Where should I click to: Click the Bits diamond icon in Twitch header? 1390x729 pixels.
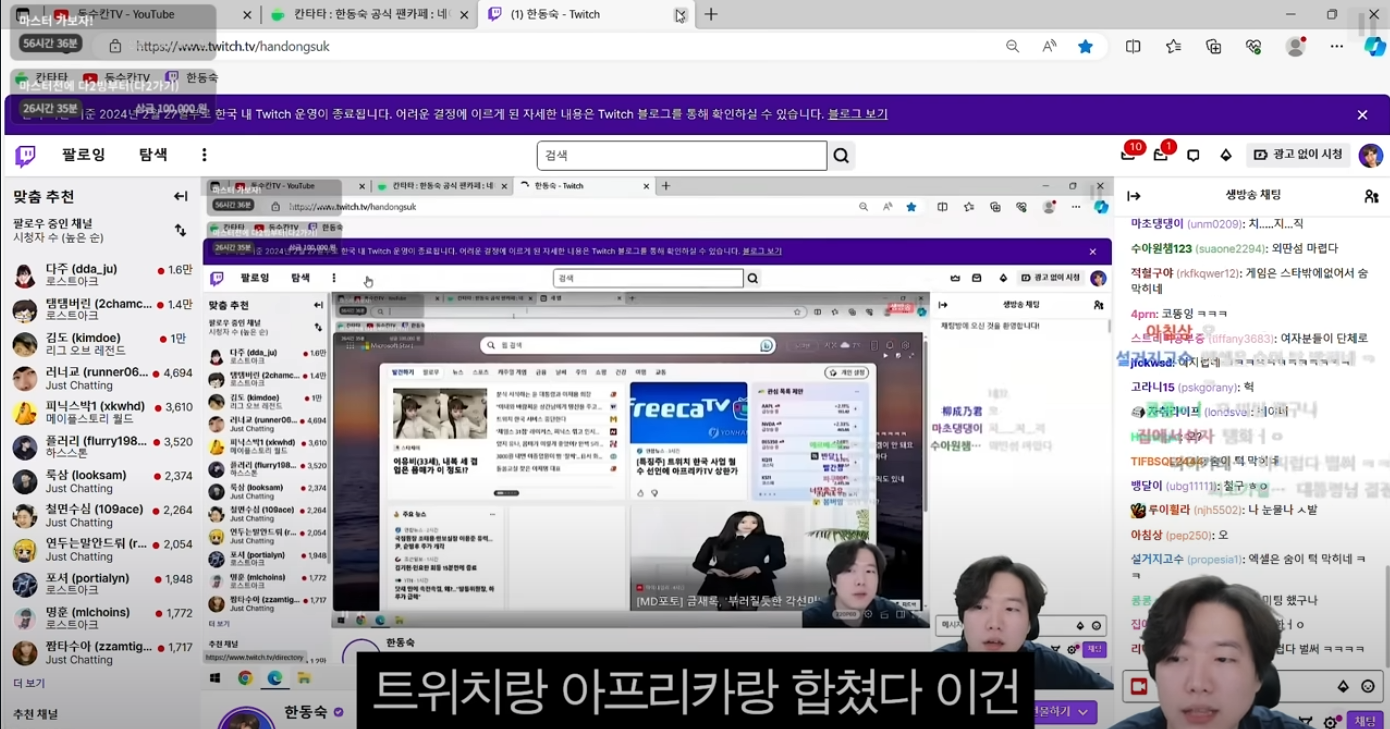point(1226,155)
